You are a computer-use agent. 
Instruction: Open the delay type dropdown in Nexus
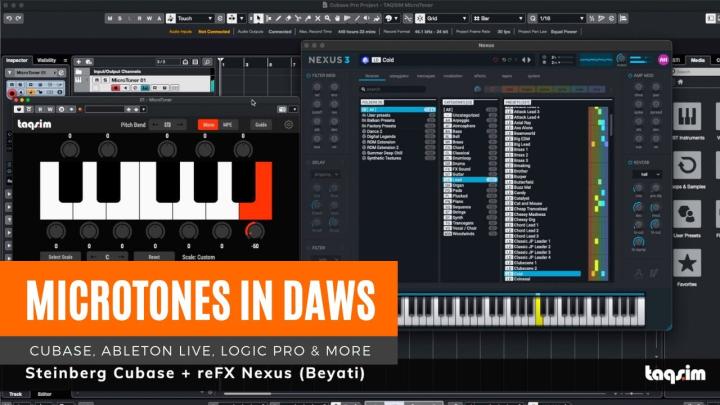point(326,174)
